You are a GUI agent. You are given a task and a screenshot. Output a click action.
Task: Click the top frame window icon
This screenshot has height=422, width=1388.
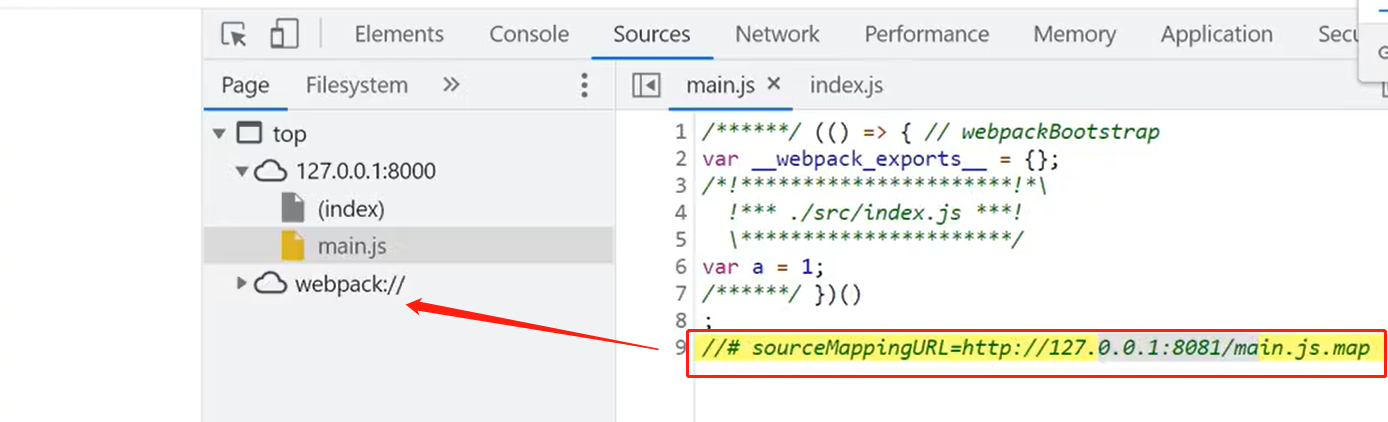coord(250,134)
